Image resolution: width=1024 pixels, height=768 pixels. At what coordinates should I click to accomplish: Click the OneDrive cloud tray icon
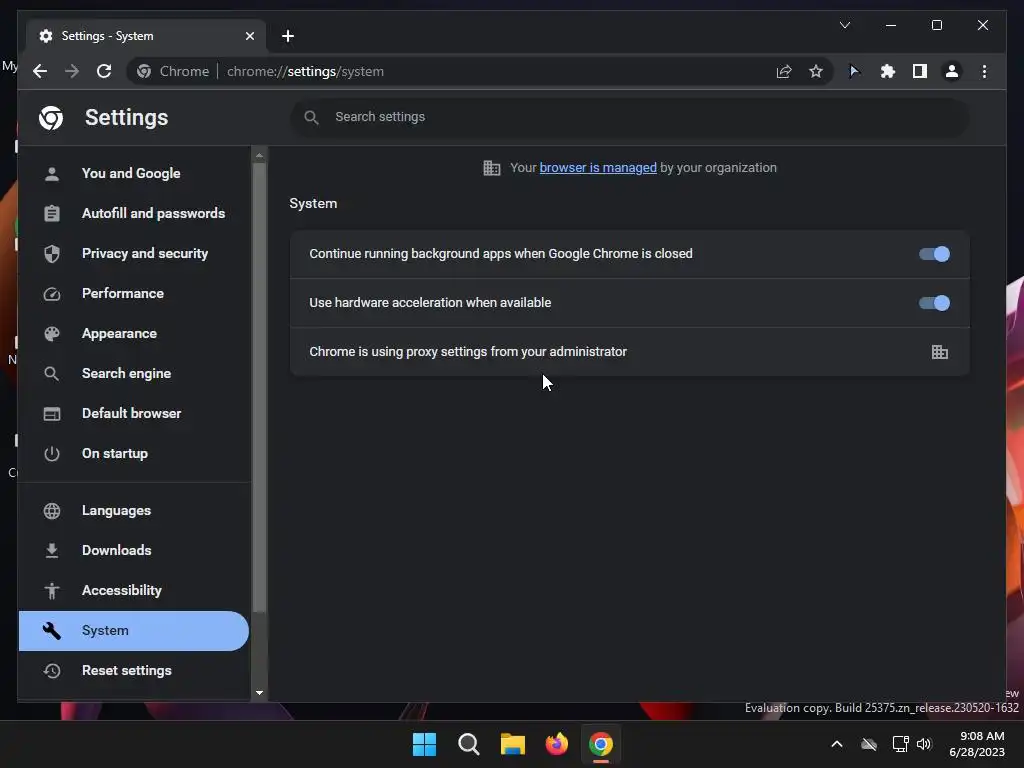coord(869,744)
